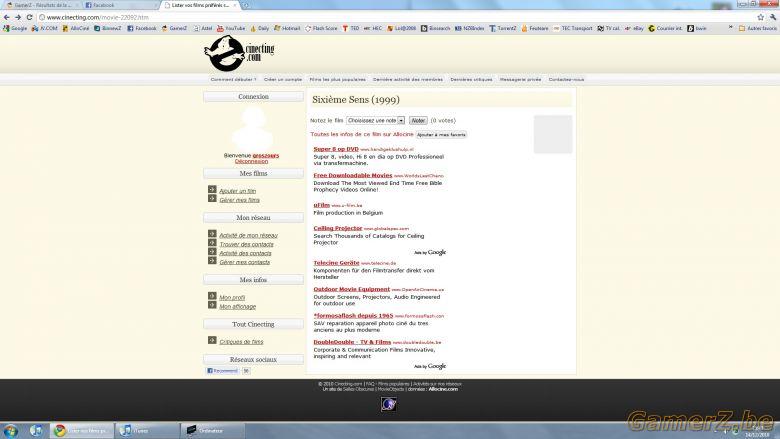Image resolution: width=780 pixels, height=439 pixels.
Task: Open the Allocine.com footer link
Action: pos(443,389)
